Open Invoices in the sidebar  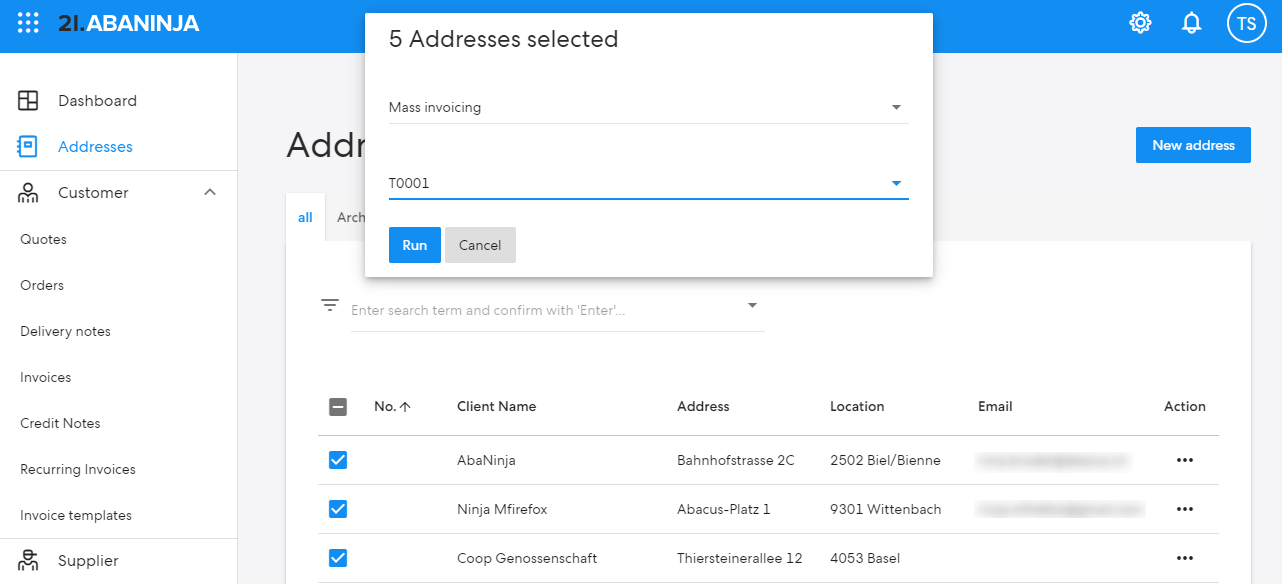pos(46,377)
